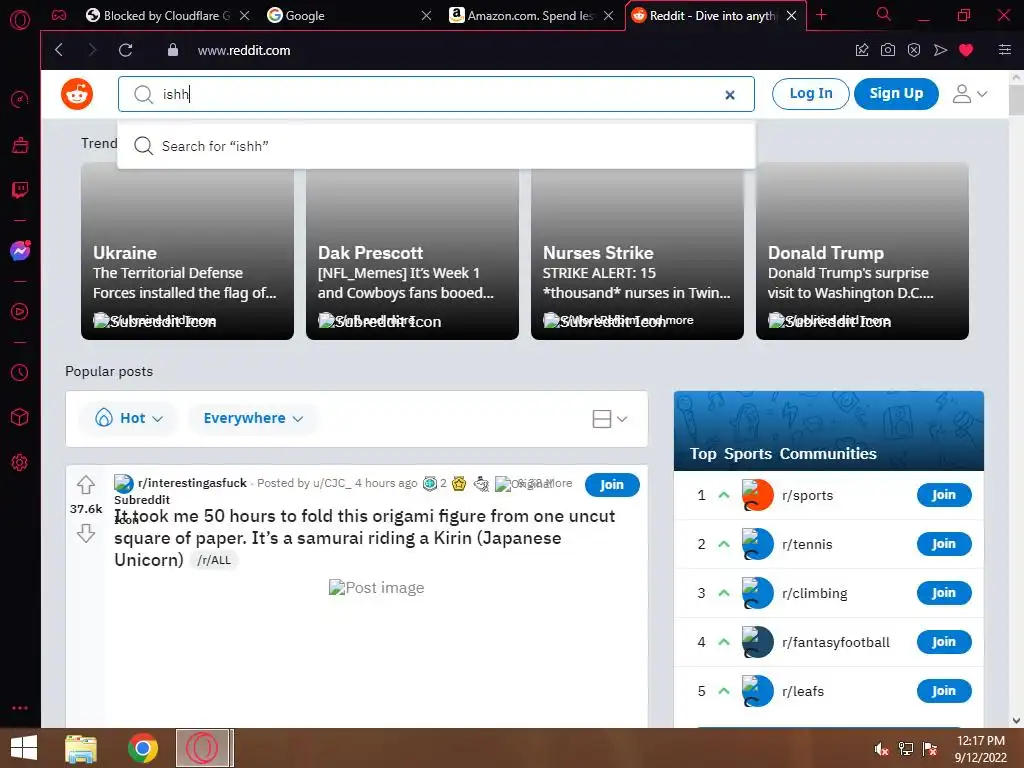Image resolution: width=1024 pixels, height=768 pixels.
Task: Open the r/climbing community link
Action: click(x=814, y=593)
